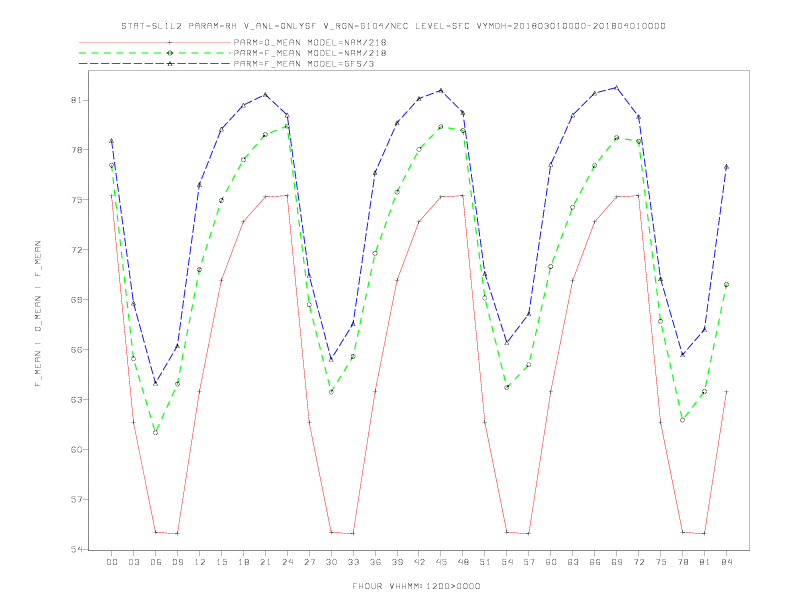Image resolution: width=792 pixels, height=612 pixels.
Task: Click the x-axis forecast hour label 39
Action: click(x=397, y=562)
